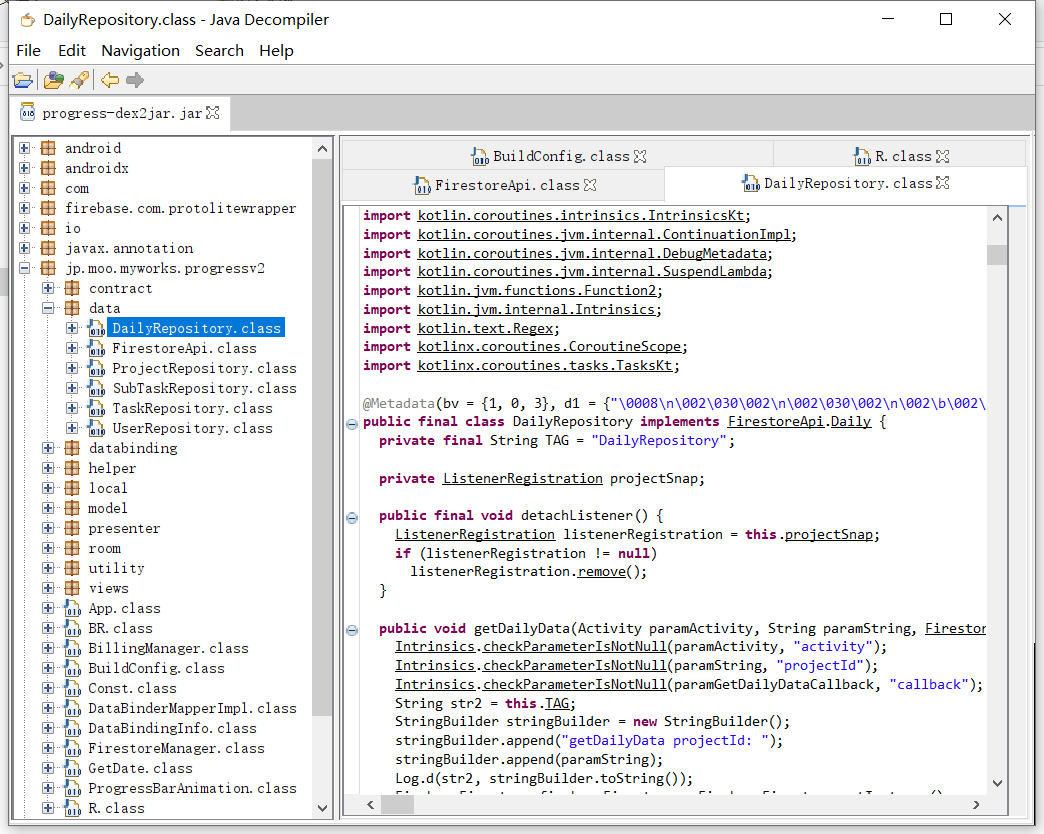Click the Const.class file icon
The height and width of the screenshot is (834, 1044).
(x=73, y=688)
